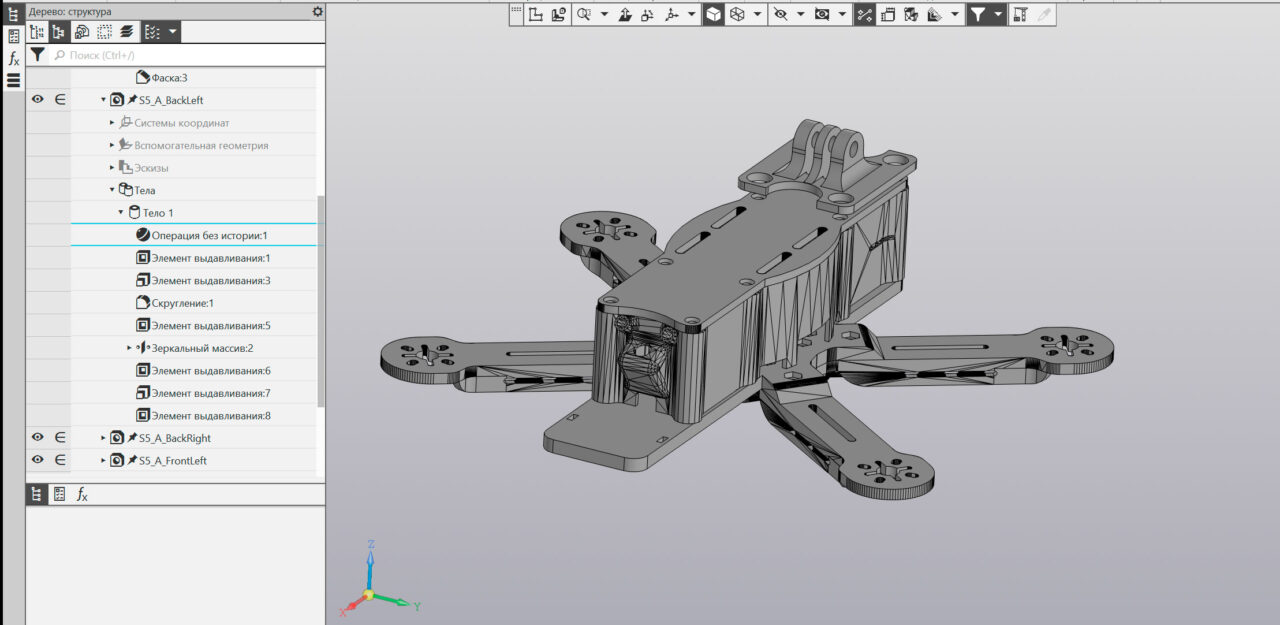
Task: Hide the S5_A_BackLeft component with eye icon
Action: 38,100
